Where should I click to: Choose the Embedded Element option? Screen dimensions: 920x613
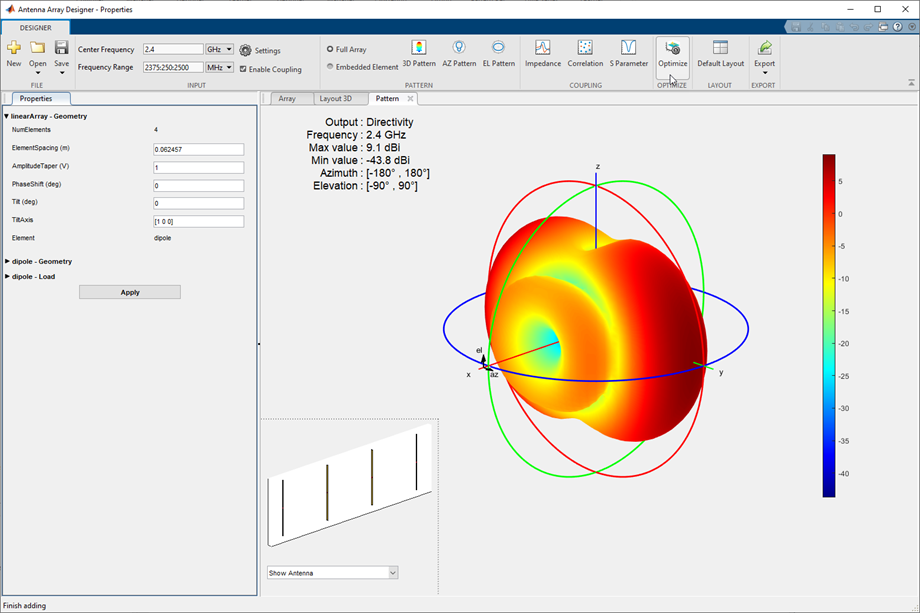coord(331,67)
